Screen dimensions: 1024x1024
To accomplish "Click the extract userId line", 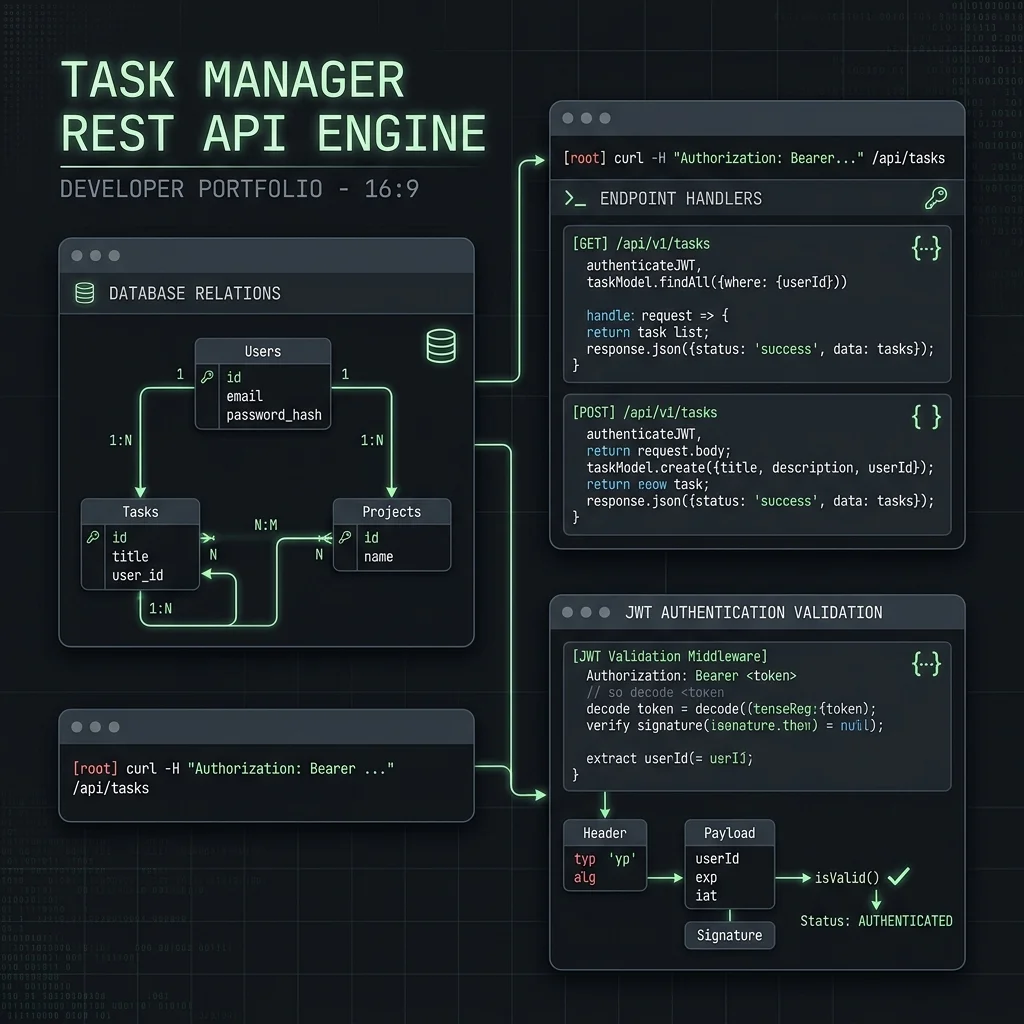I will tap(669, 758).
